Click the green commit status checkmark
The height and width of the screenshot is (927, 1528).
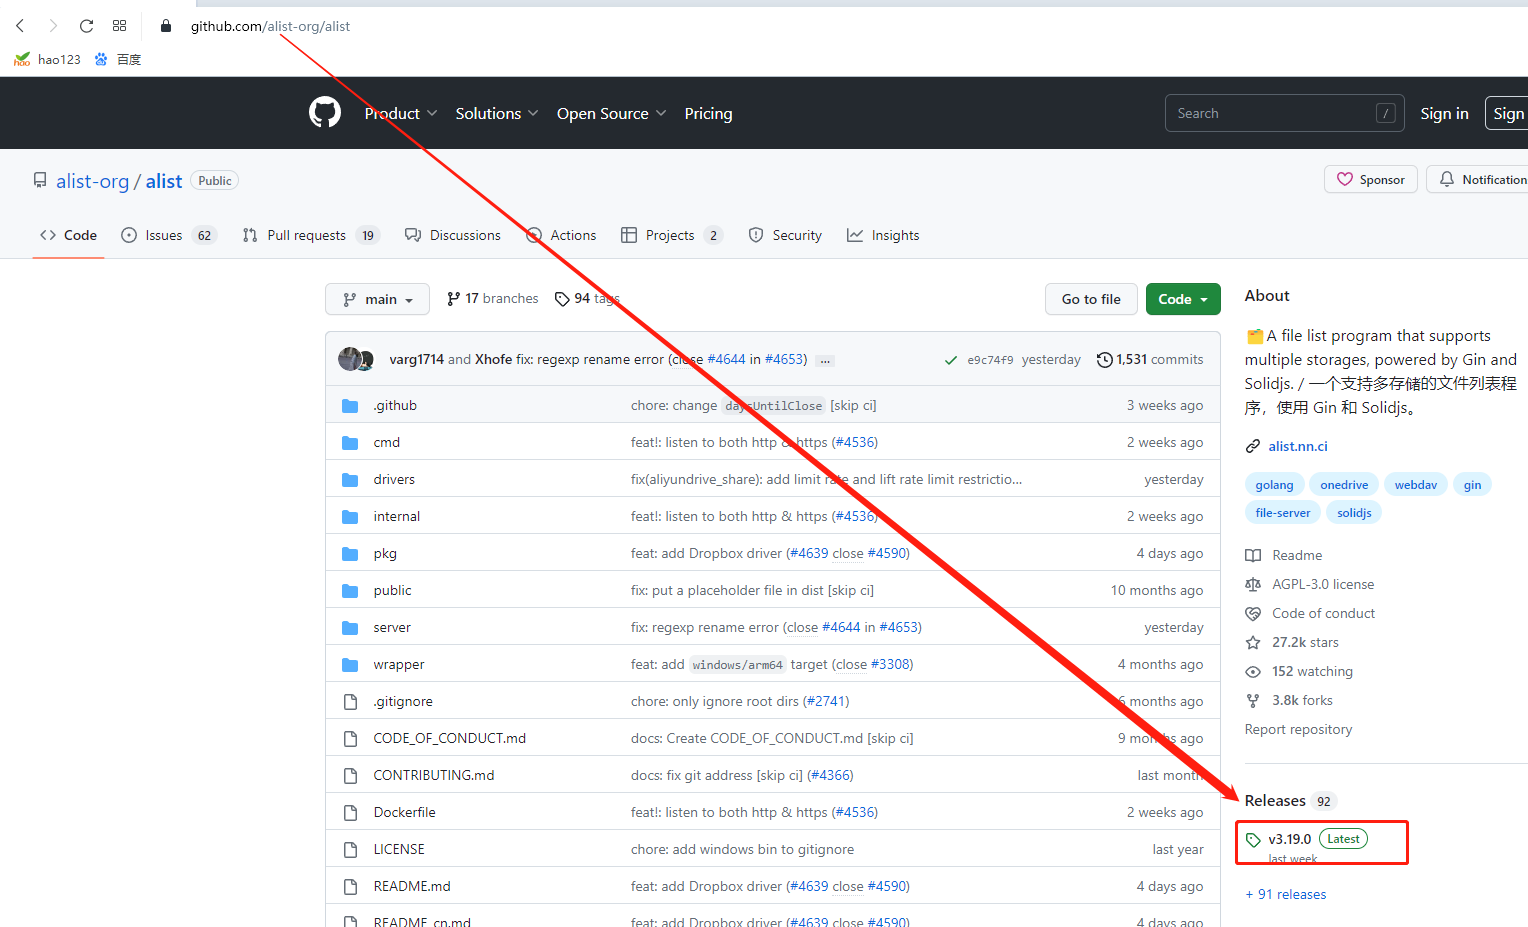coord(951,360)
